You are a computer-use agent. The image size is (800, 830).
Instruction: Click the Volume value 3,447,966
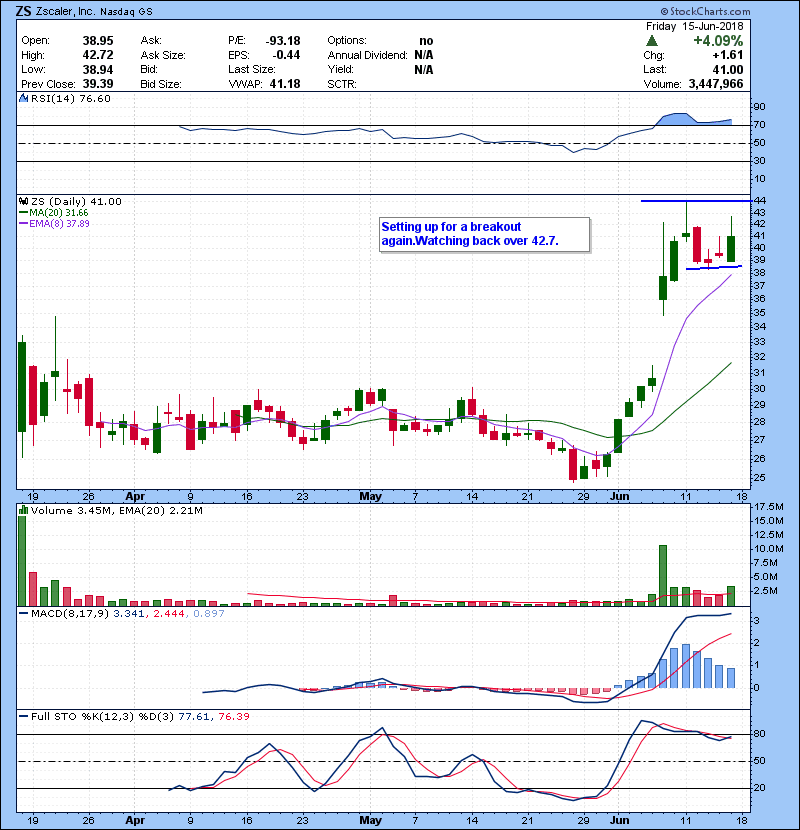(x=716, y=84)
